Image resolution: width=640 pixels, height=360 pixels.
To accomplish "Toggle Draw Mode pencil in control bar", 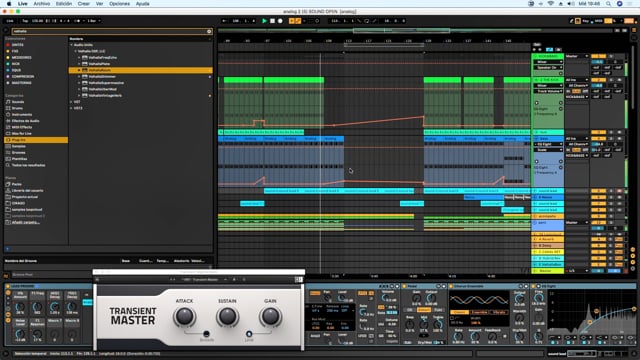I will tap(571, 21).
